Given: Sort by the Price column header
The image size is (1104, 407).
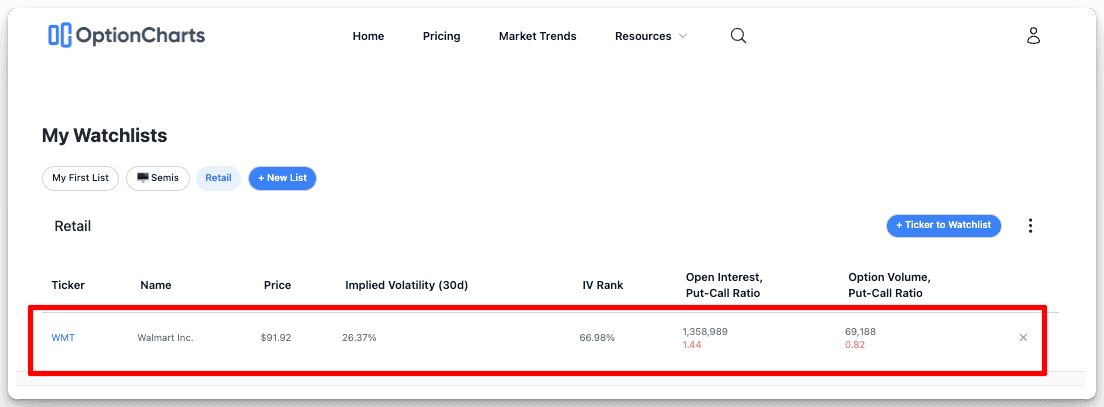Looking at the screenshot, I should (x=277, y=285).
